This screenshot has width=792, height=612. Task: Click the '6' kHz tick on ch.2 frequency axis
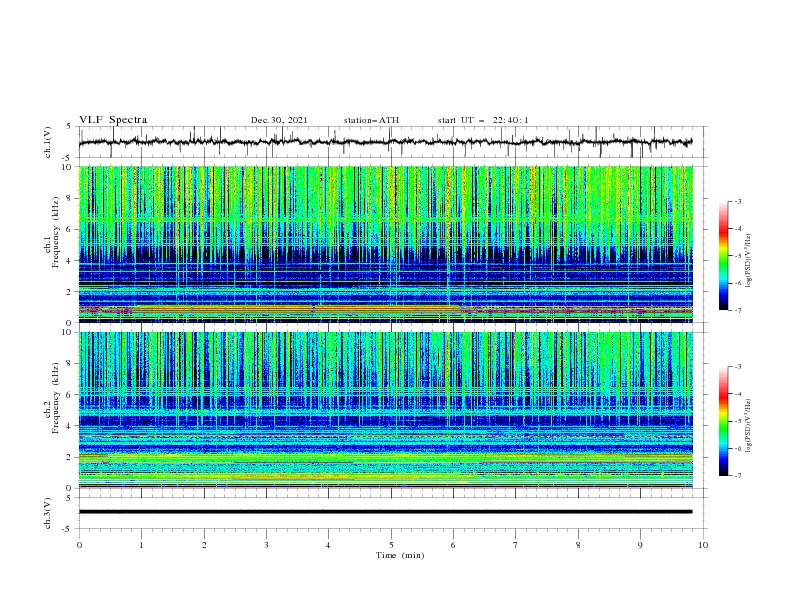tap(71, 395)
